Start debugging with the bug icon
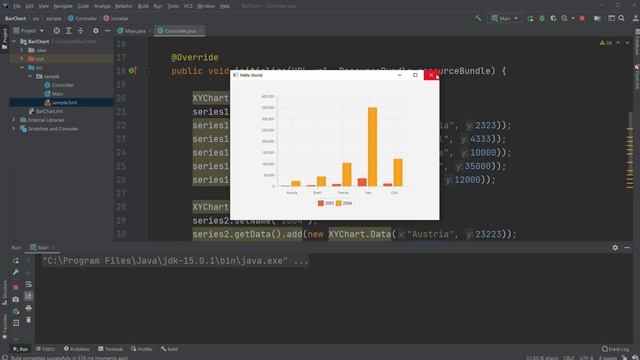This screenshot has height=360, width=640. pyautogui.click(x=542, y=18)
